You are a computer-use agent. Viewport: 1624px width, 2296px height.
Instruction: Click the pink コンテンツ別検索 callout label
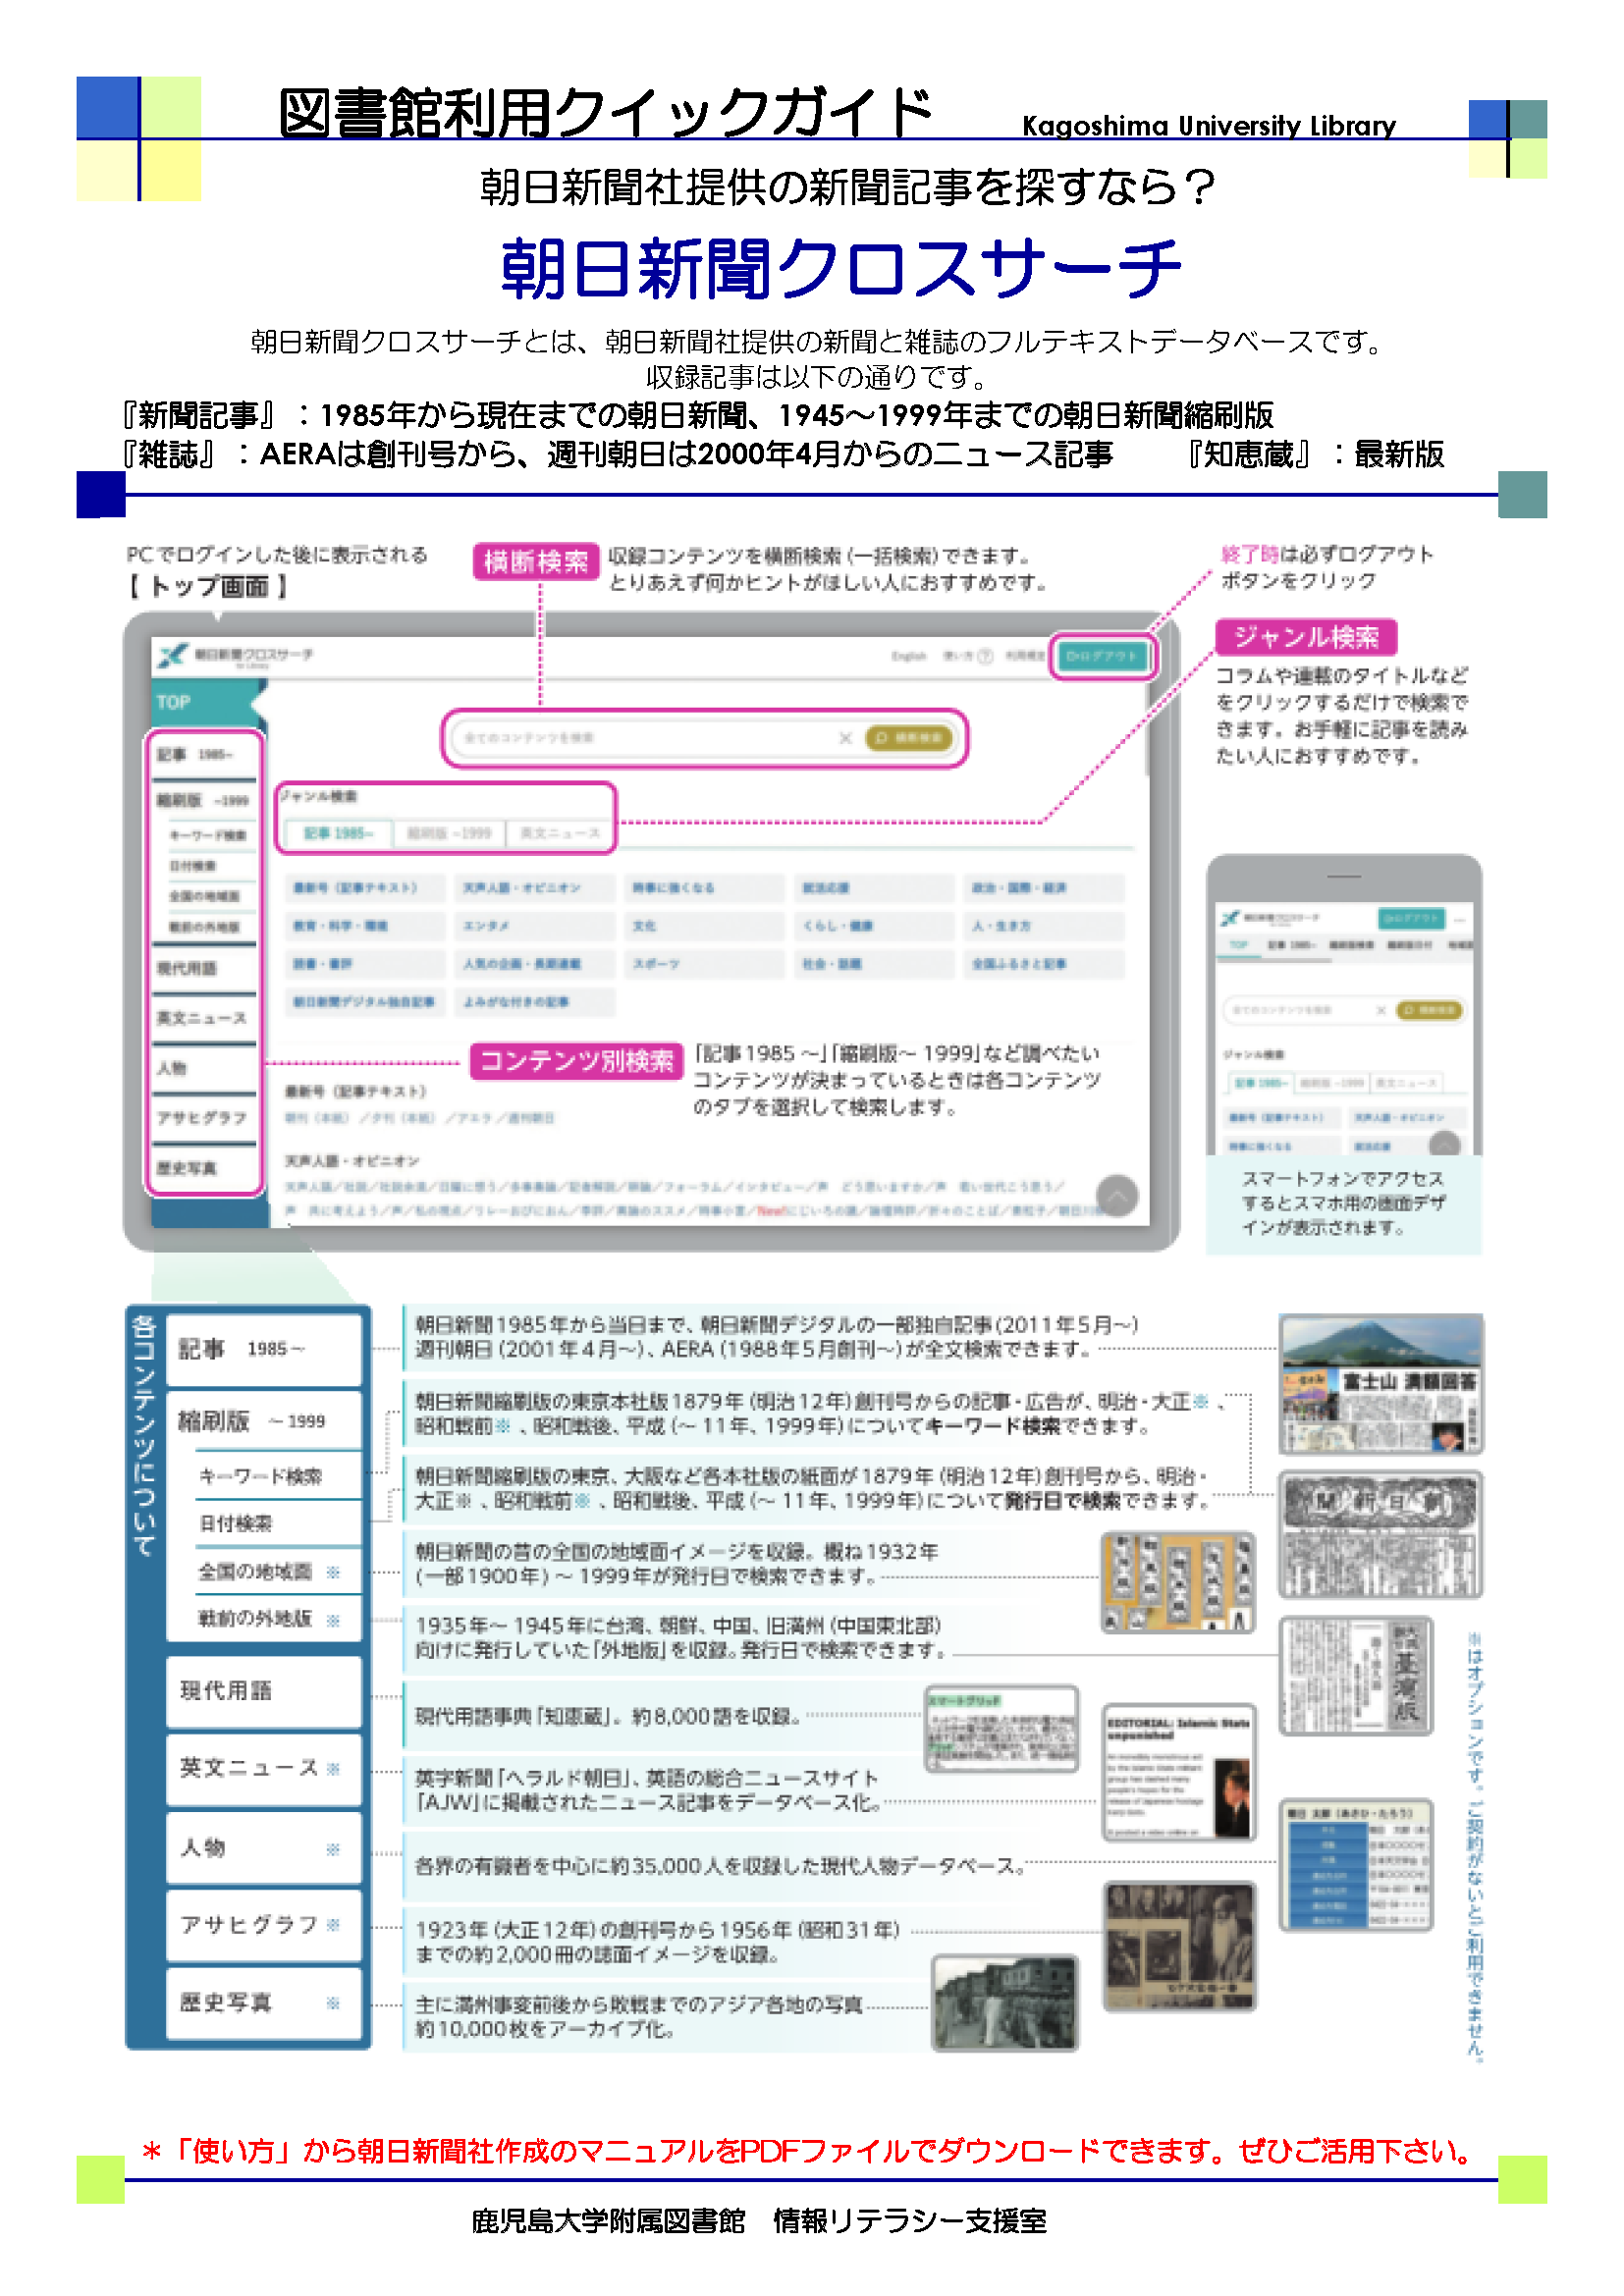pyautogui.click(x=577, y=1061)
